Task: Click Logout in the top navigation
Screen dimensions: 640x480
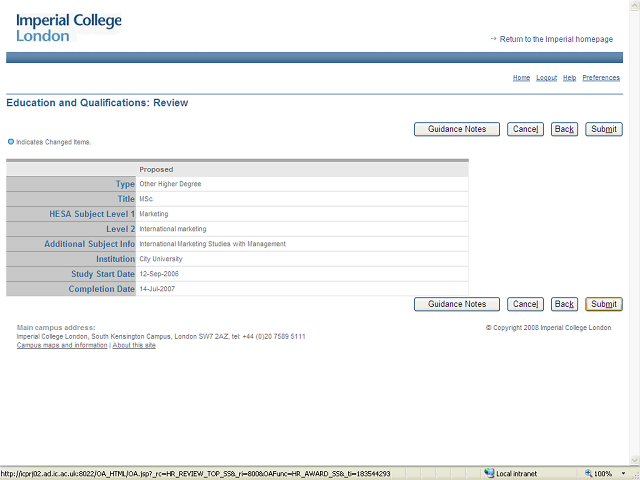Action: [x=546, y=78]
